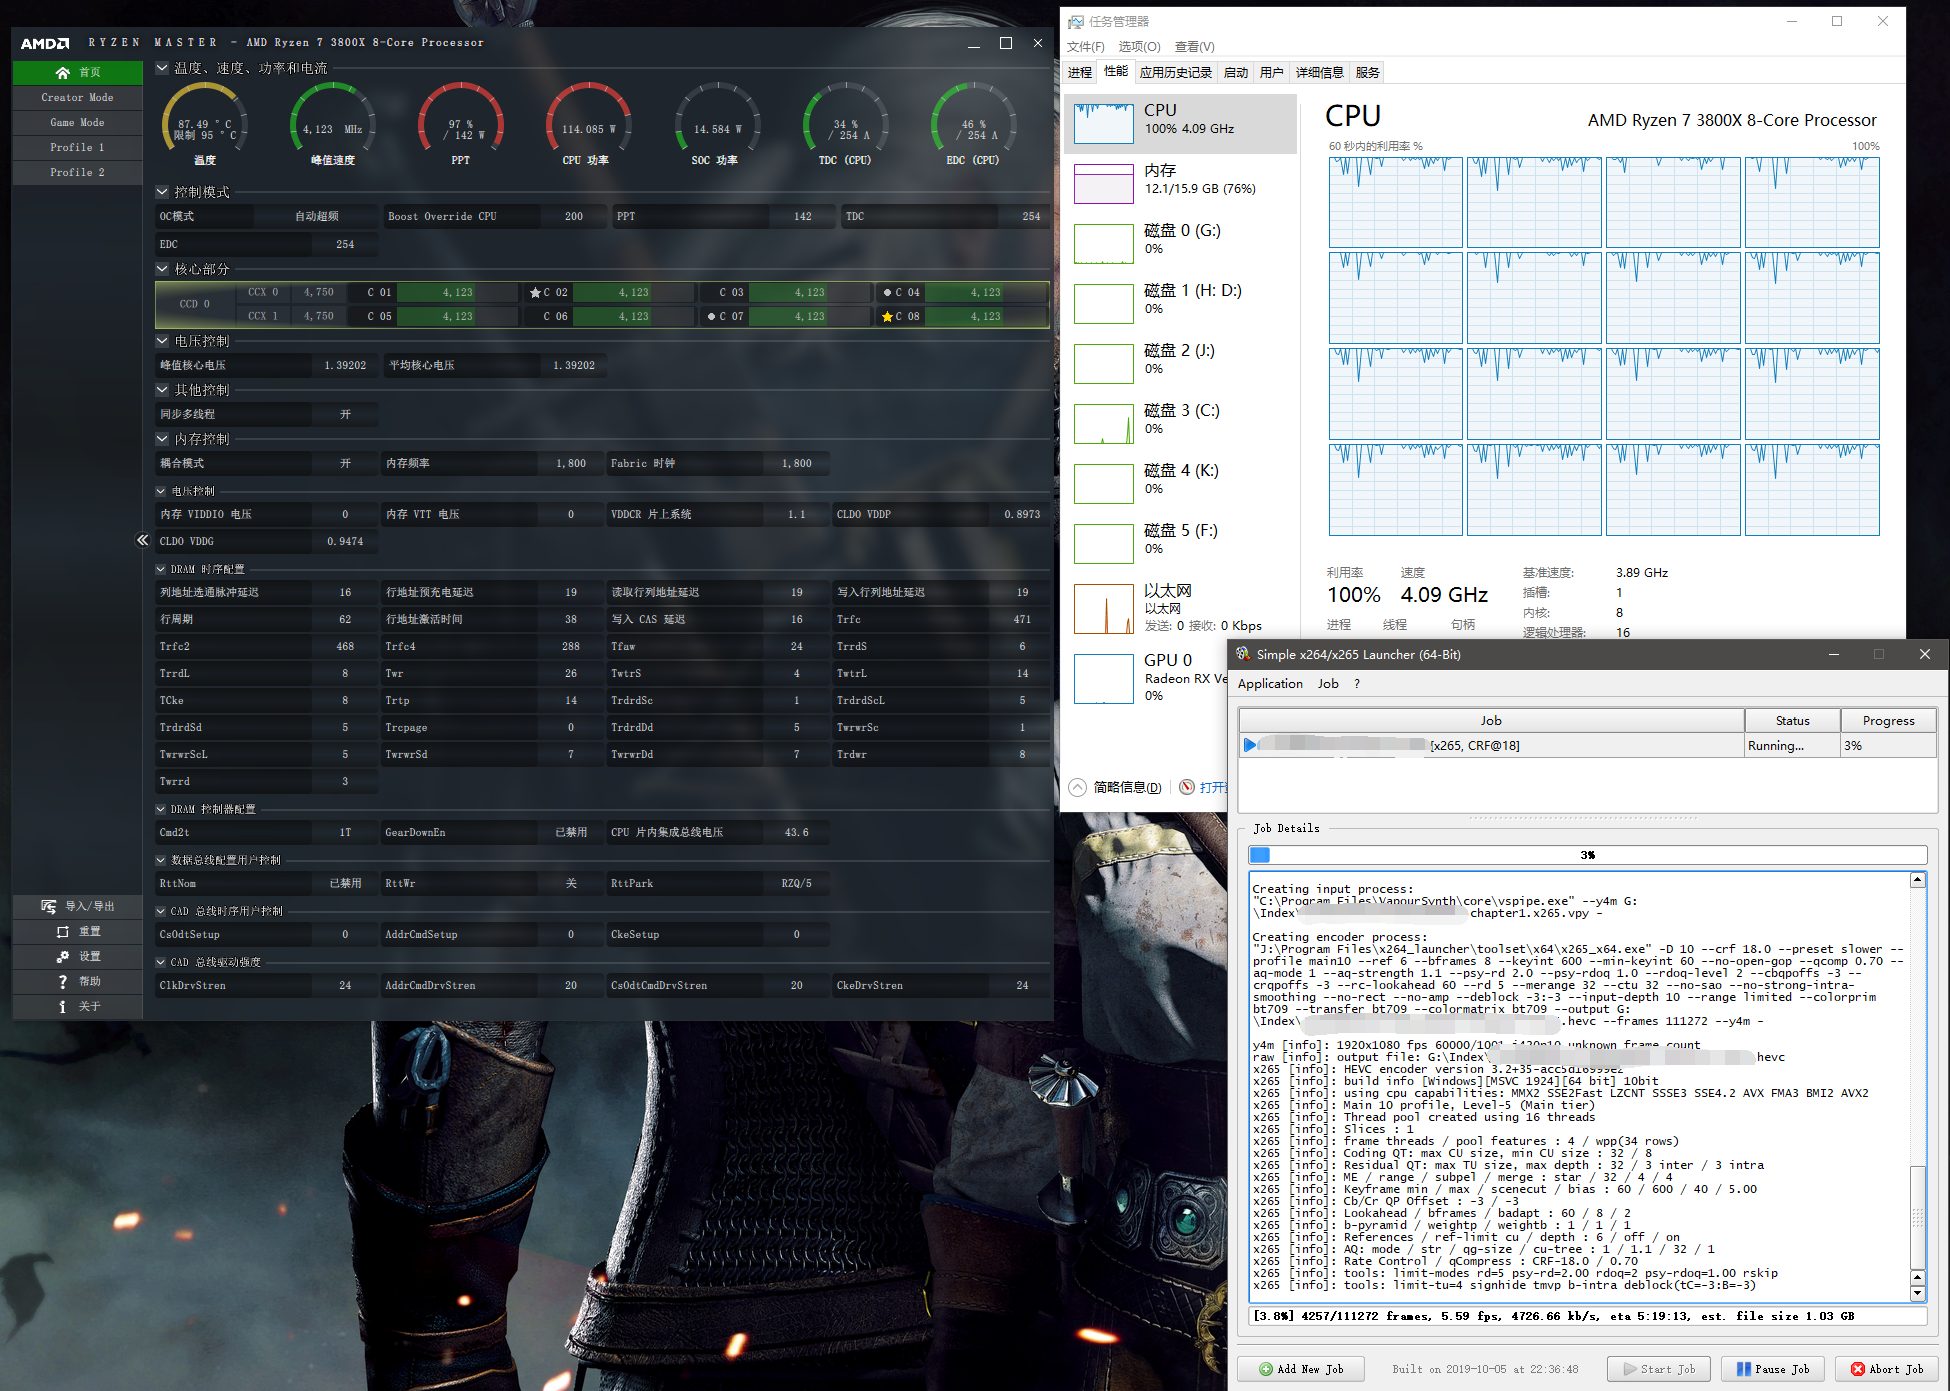Collapse the DRAM timing configuration section

point(161,569)
